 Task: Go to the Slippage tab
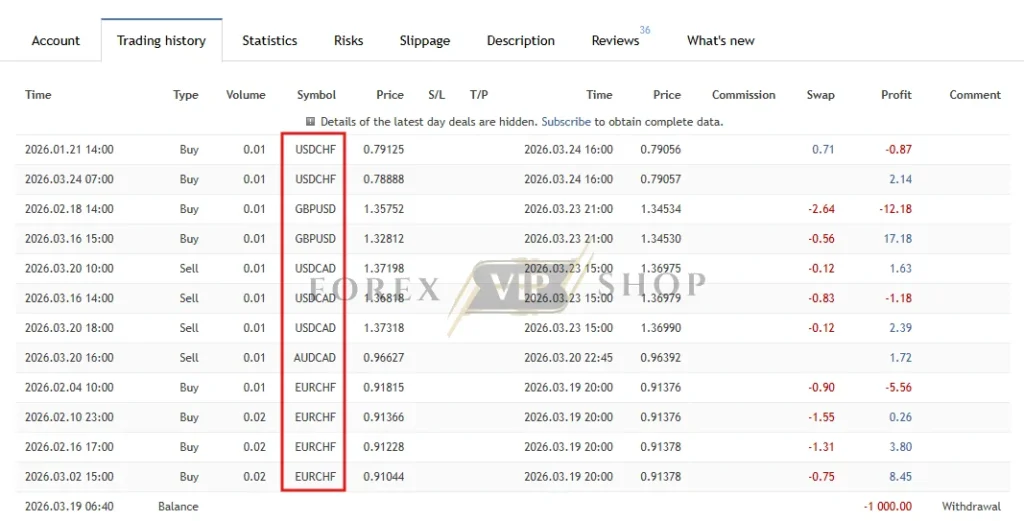coord(424,40)
